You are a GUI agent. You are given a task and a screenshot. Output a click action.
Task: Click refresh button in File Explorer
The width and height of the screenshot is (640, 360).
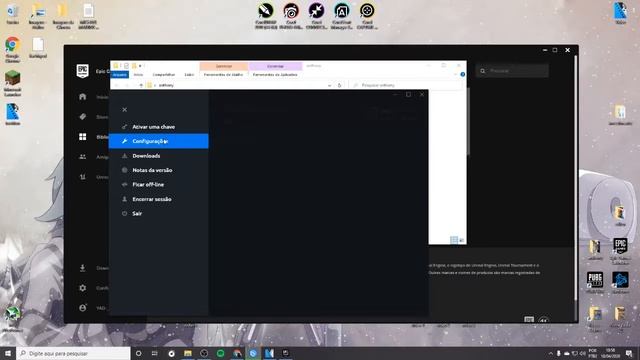pos(340,85)
